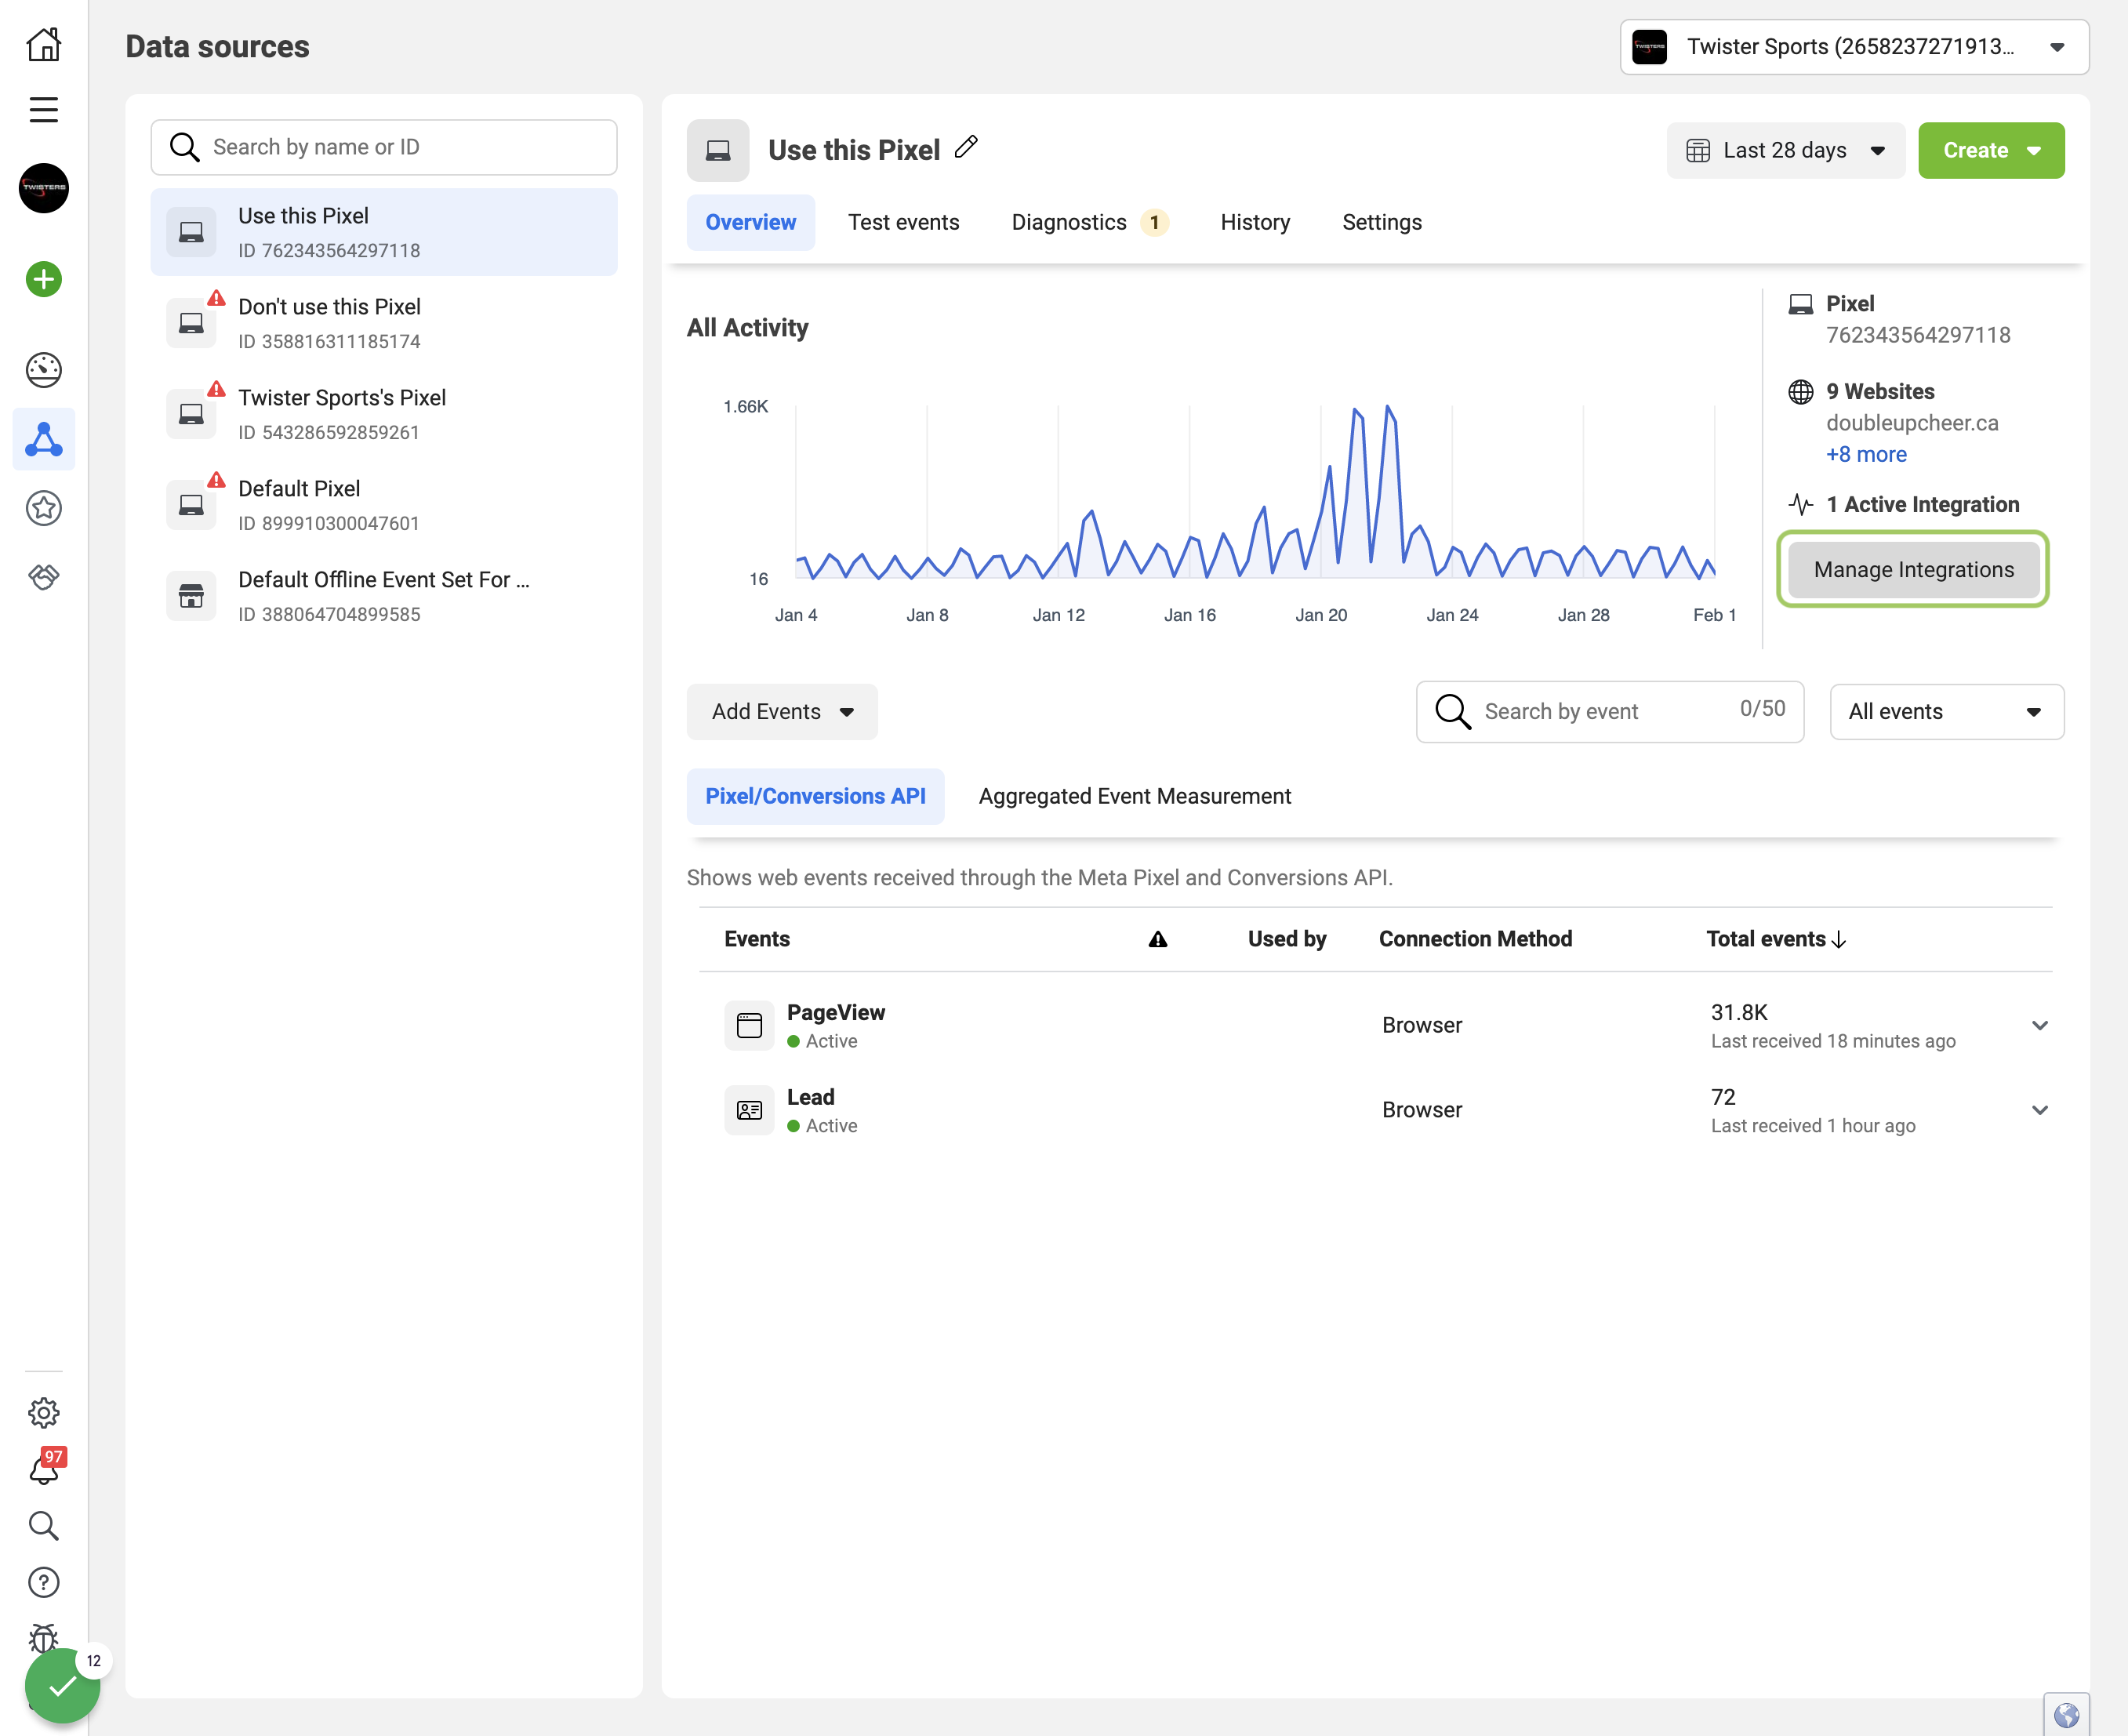Click the +8 more websites link

(x=1866, y=455)
